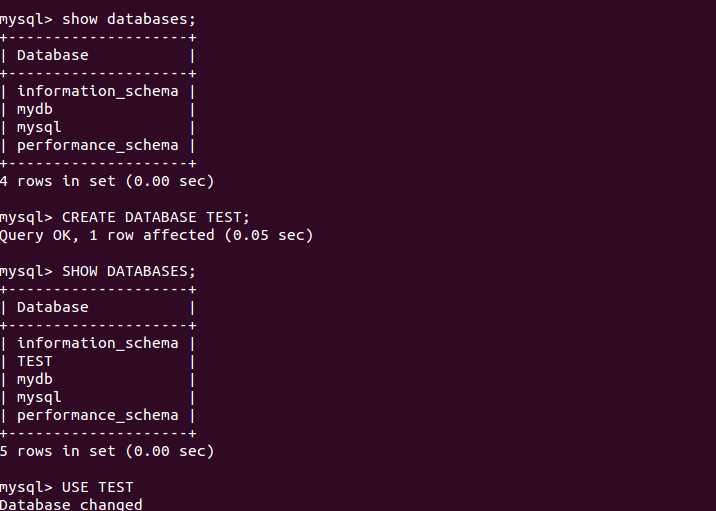Click performance_schema in the four-row table
716x511 pixels.
tap(97, 145)
